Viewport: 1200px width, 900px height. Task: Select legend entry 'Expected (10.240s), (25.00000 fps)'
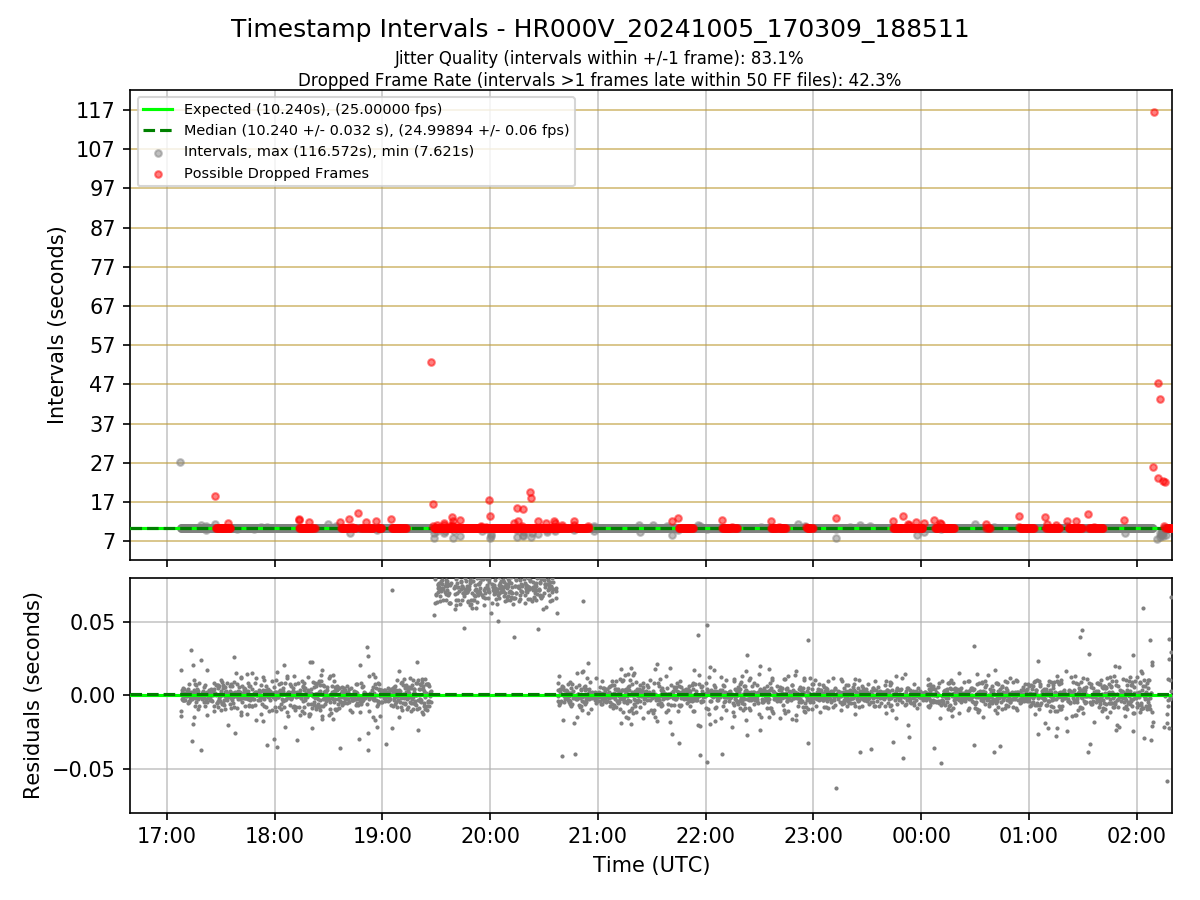click(x=313, y=109)
